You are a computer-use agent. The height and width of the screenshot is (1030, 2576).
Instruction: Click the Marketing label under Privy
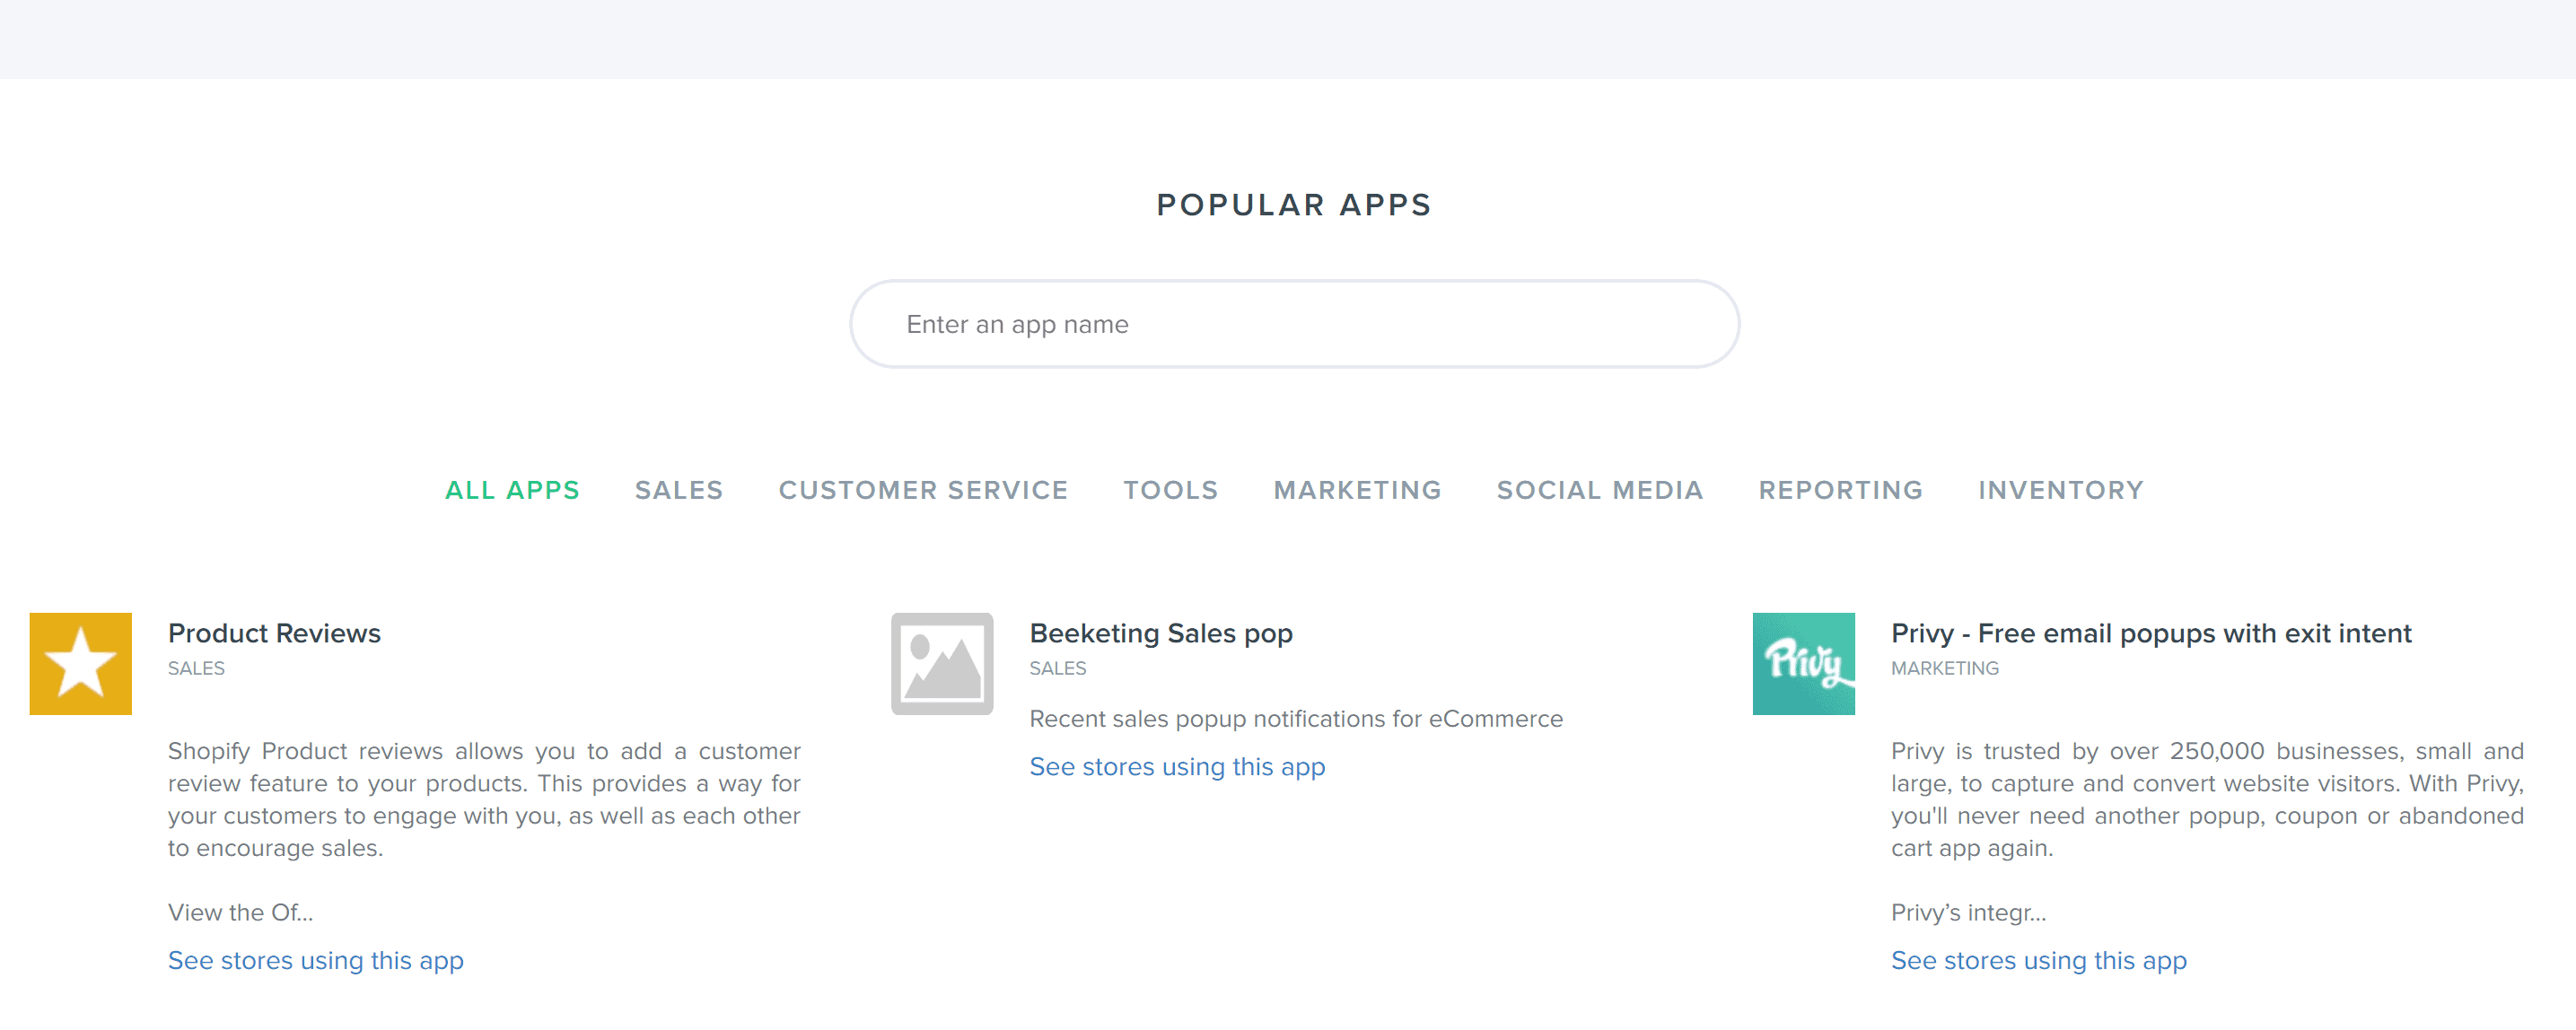click(x=1944, y=668)
